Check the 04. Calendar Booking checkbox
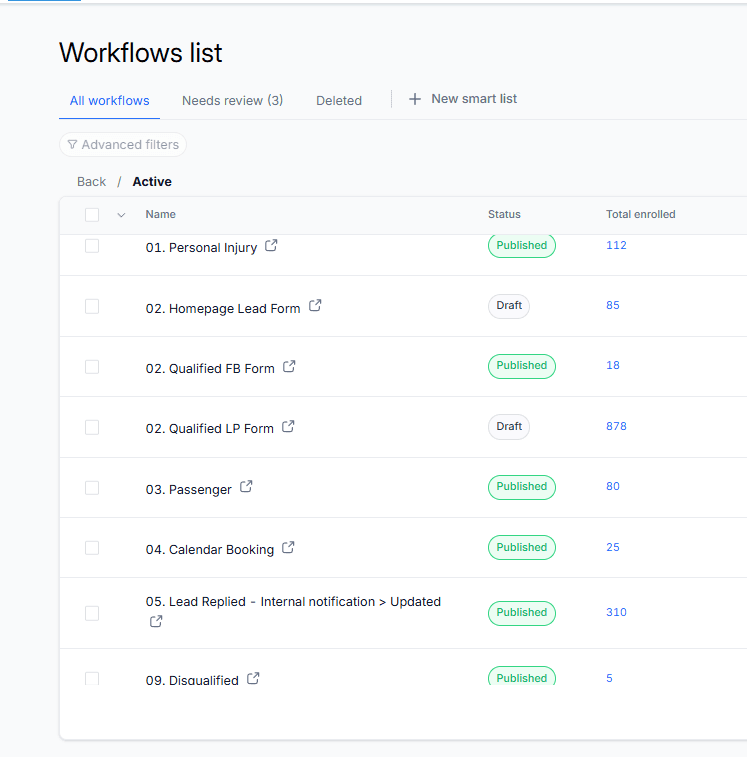The height and width of the screenshot is (757, 747). 92,548
